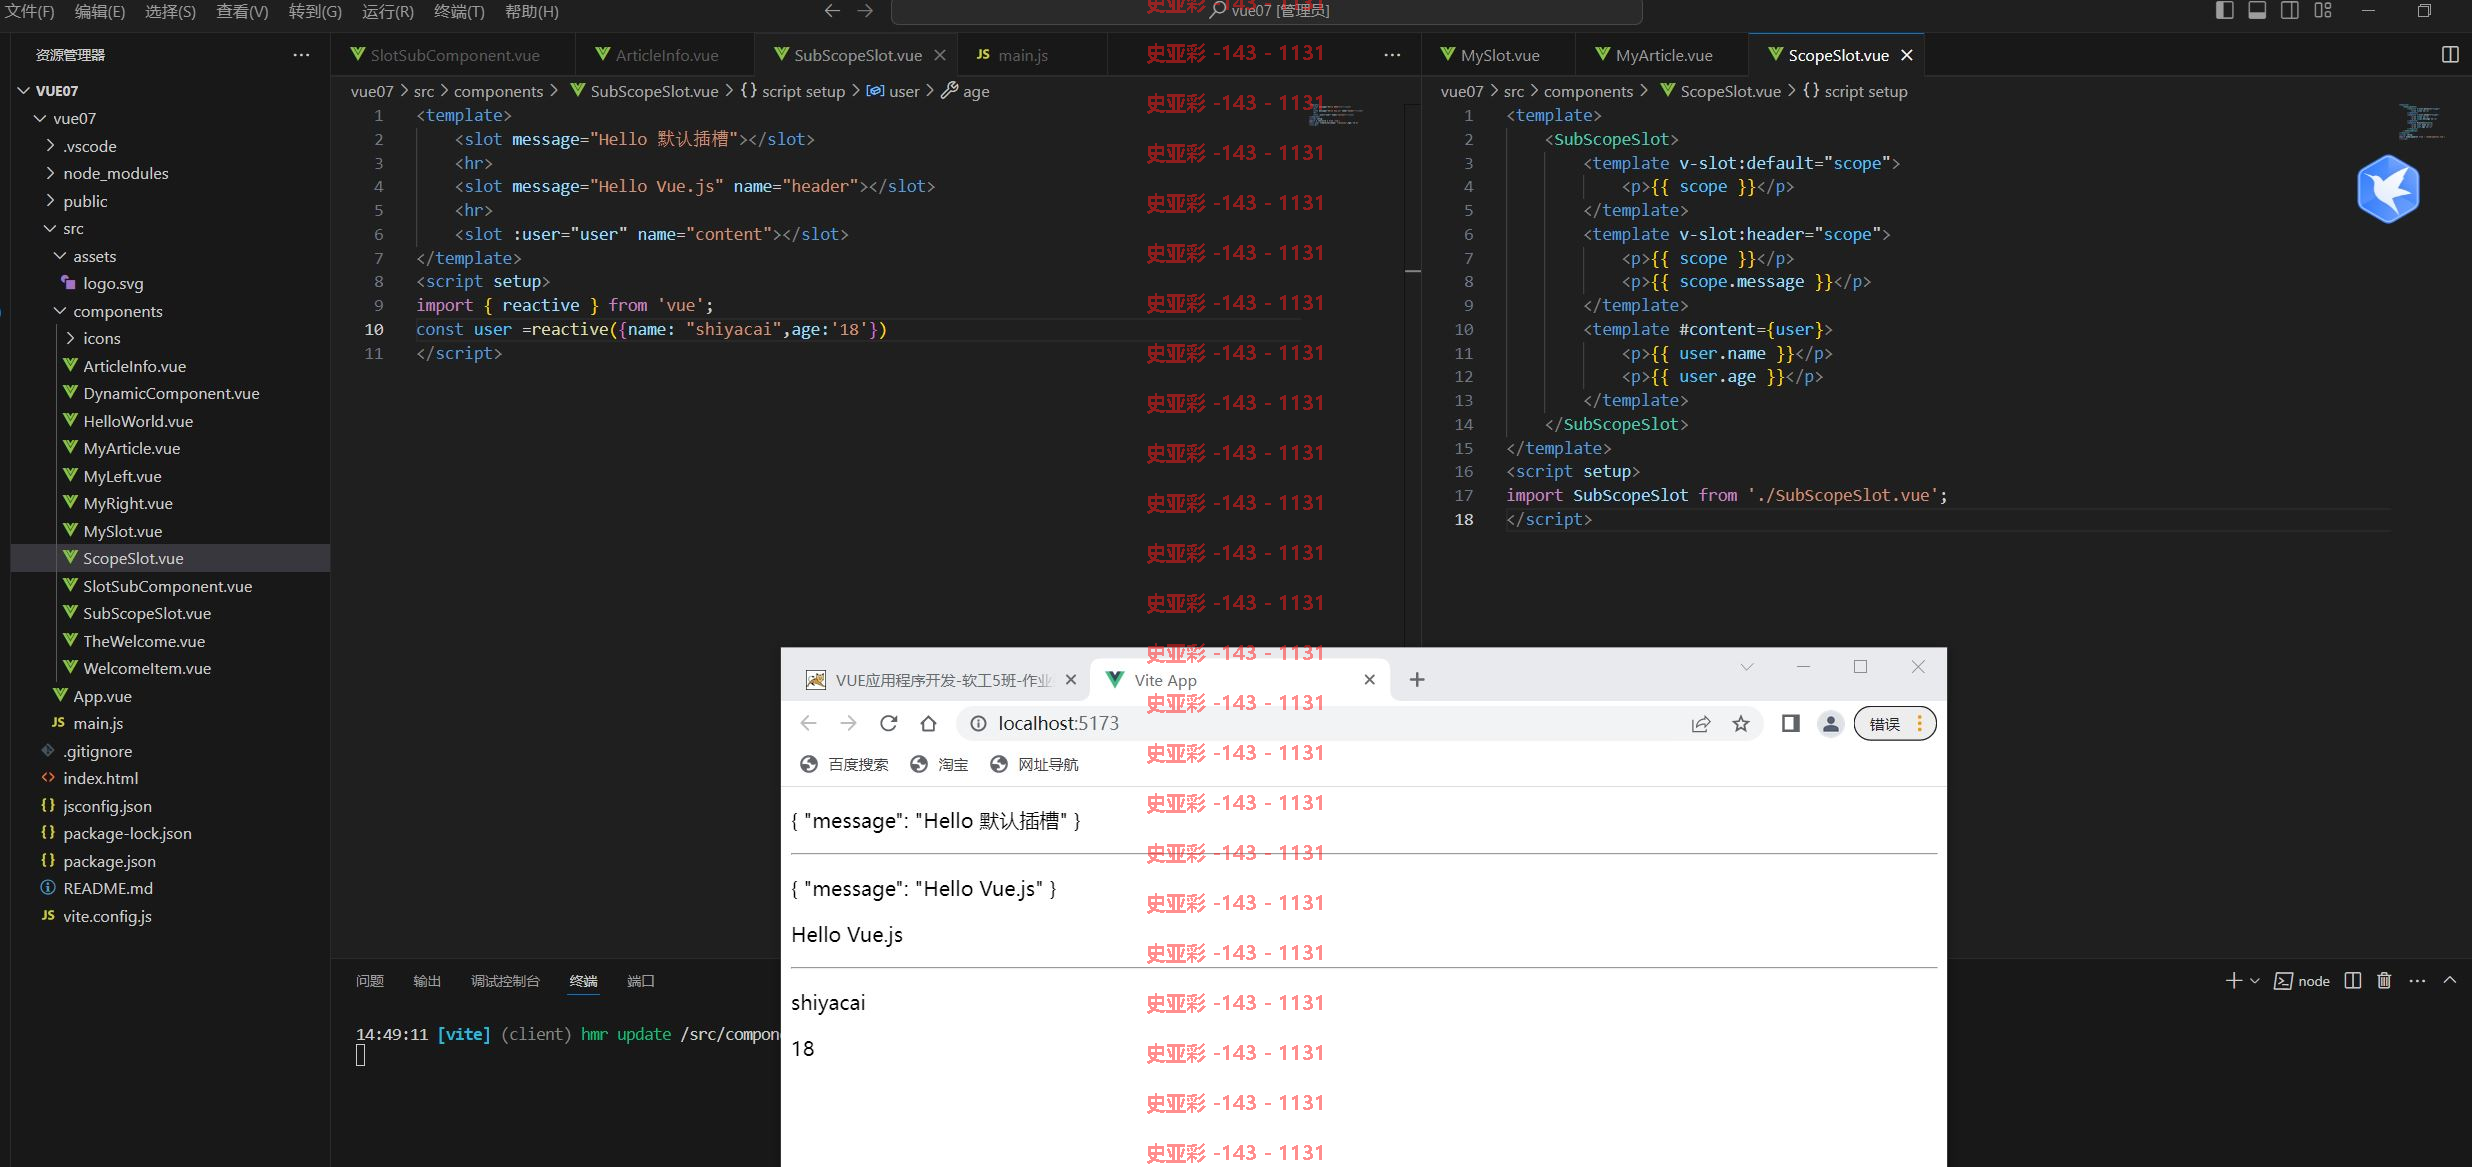2472x1167 pixels.
Task: Click the blue bird floating assistant icon
Action: tap(2388, 189)
